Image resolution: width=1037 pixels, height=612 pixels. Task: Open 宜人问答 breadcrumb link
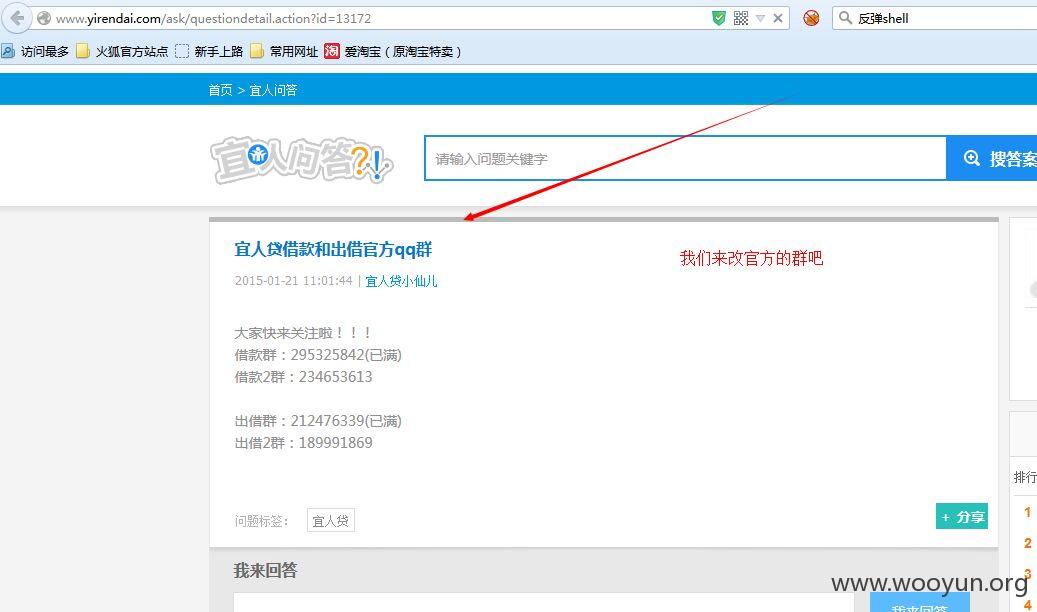273,90
